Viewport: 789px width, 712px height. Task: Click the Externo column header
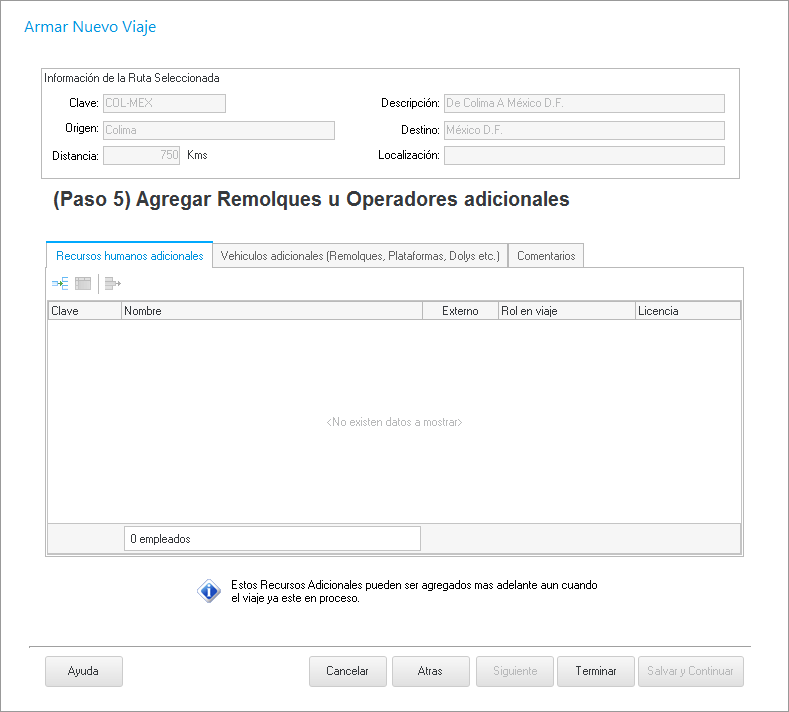click(x=460, y=311)
